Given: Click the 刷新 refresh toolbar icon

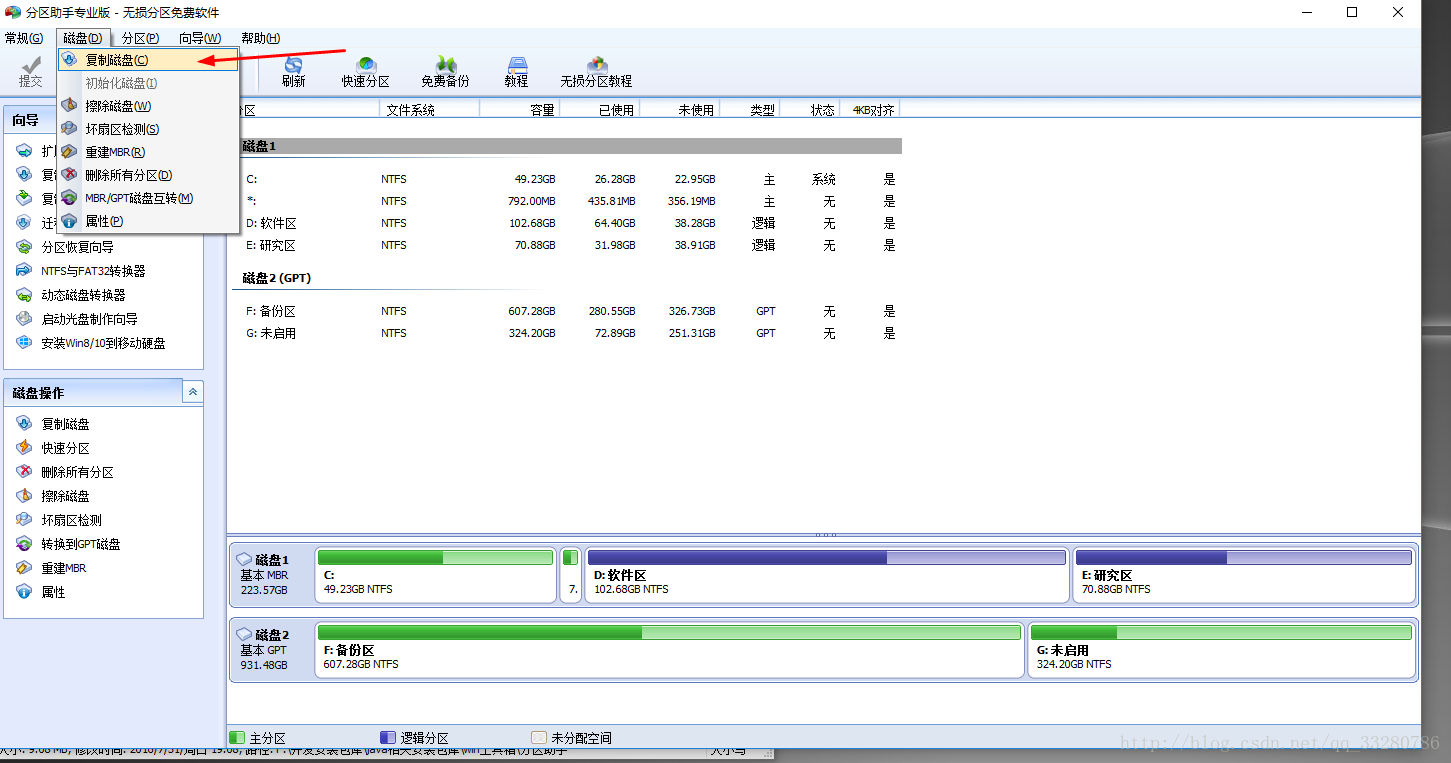Looking at the screenshot, I should click(x=293, y=72).
